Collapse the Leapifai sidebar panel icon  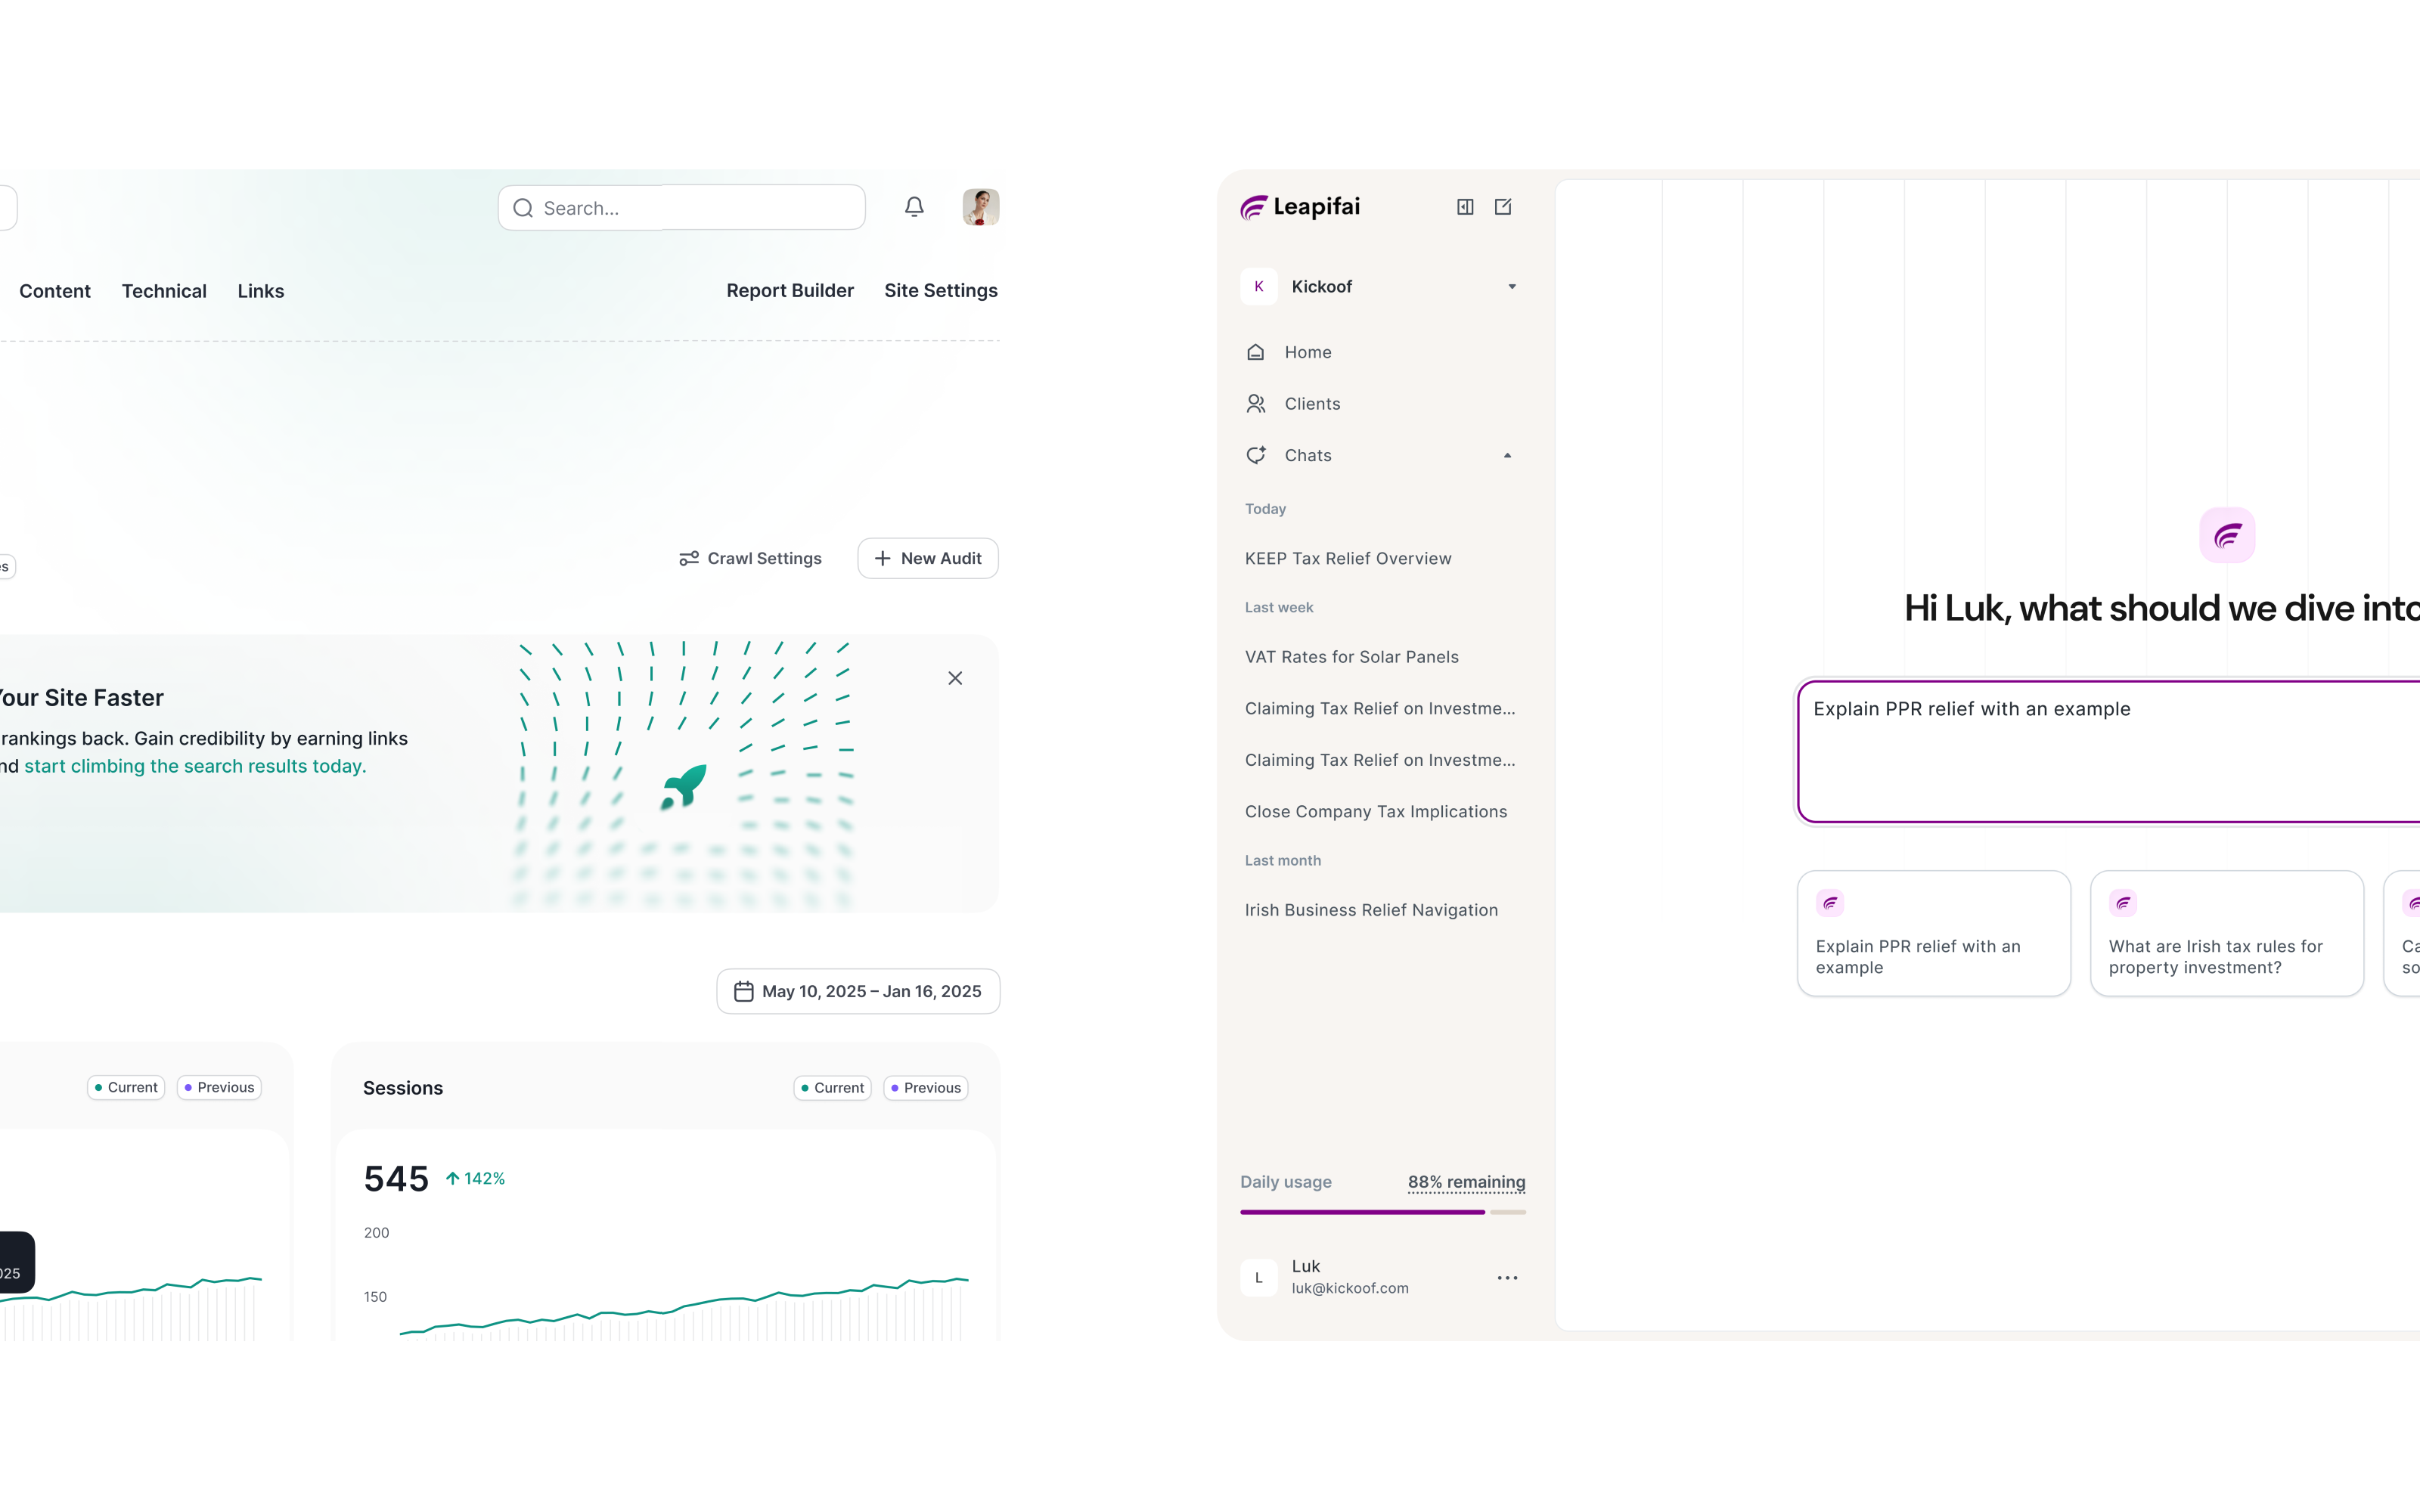pyautogui.click(x=1465, y=207)
